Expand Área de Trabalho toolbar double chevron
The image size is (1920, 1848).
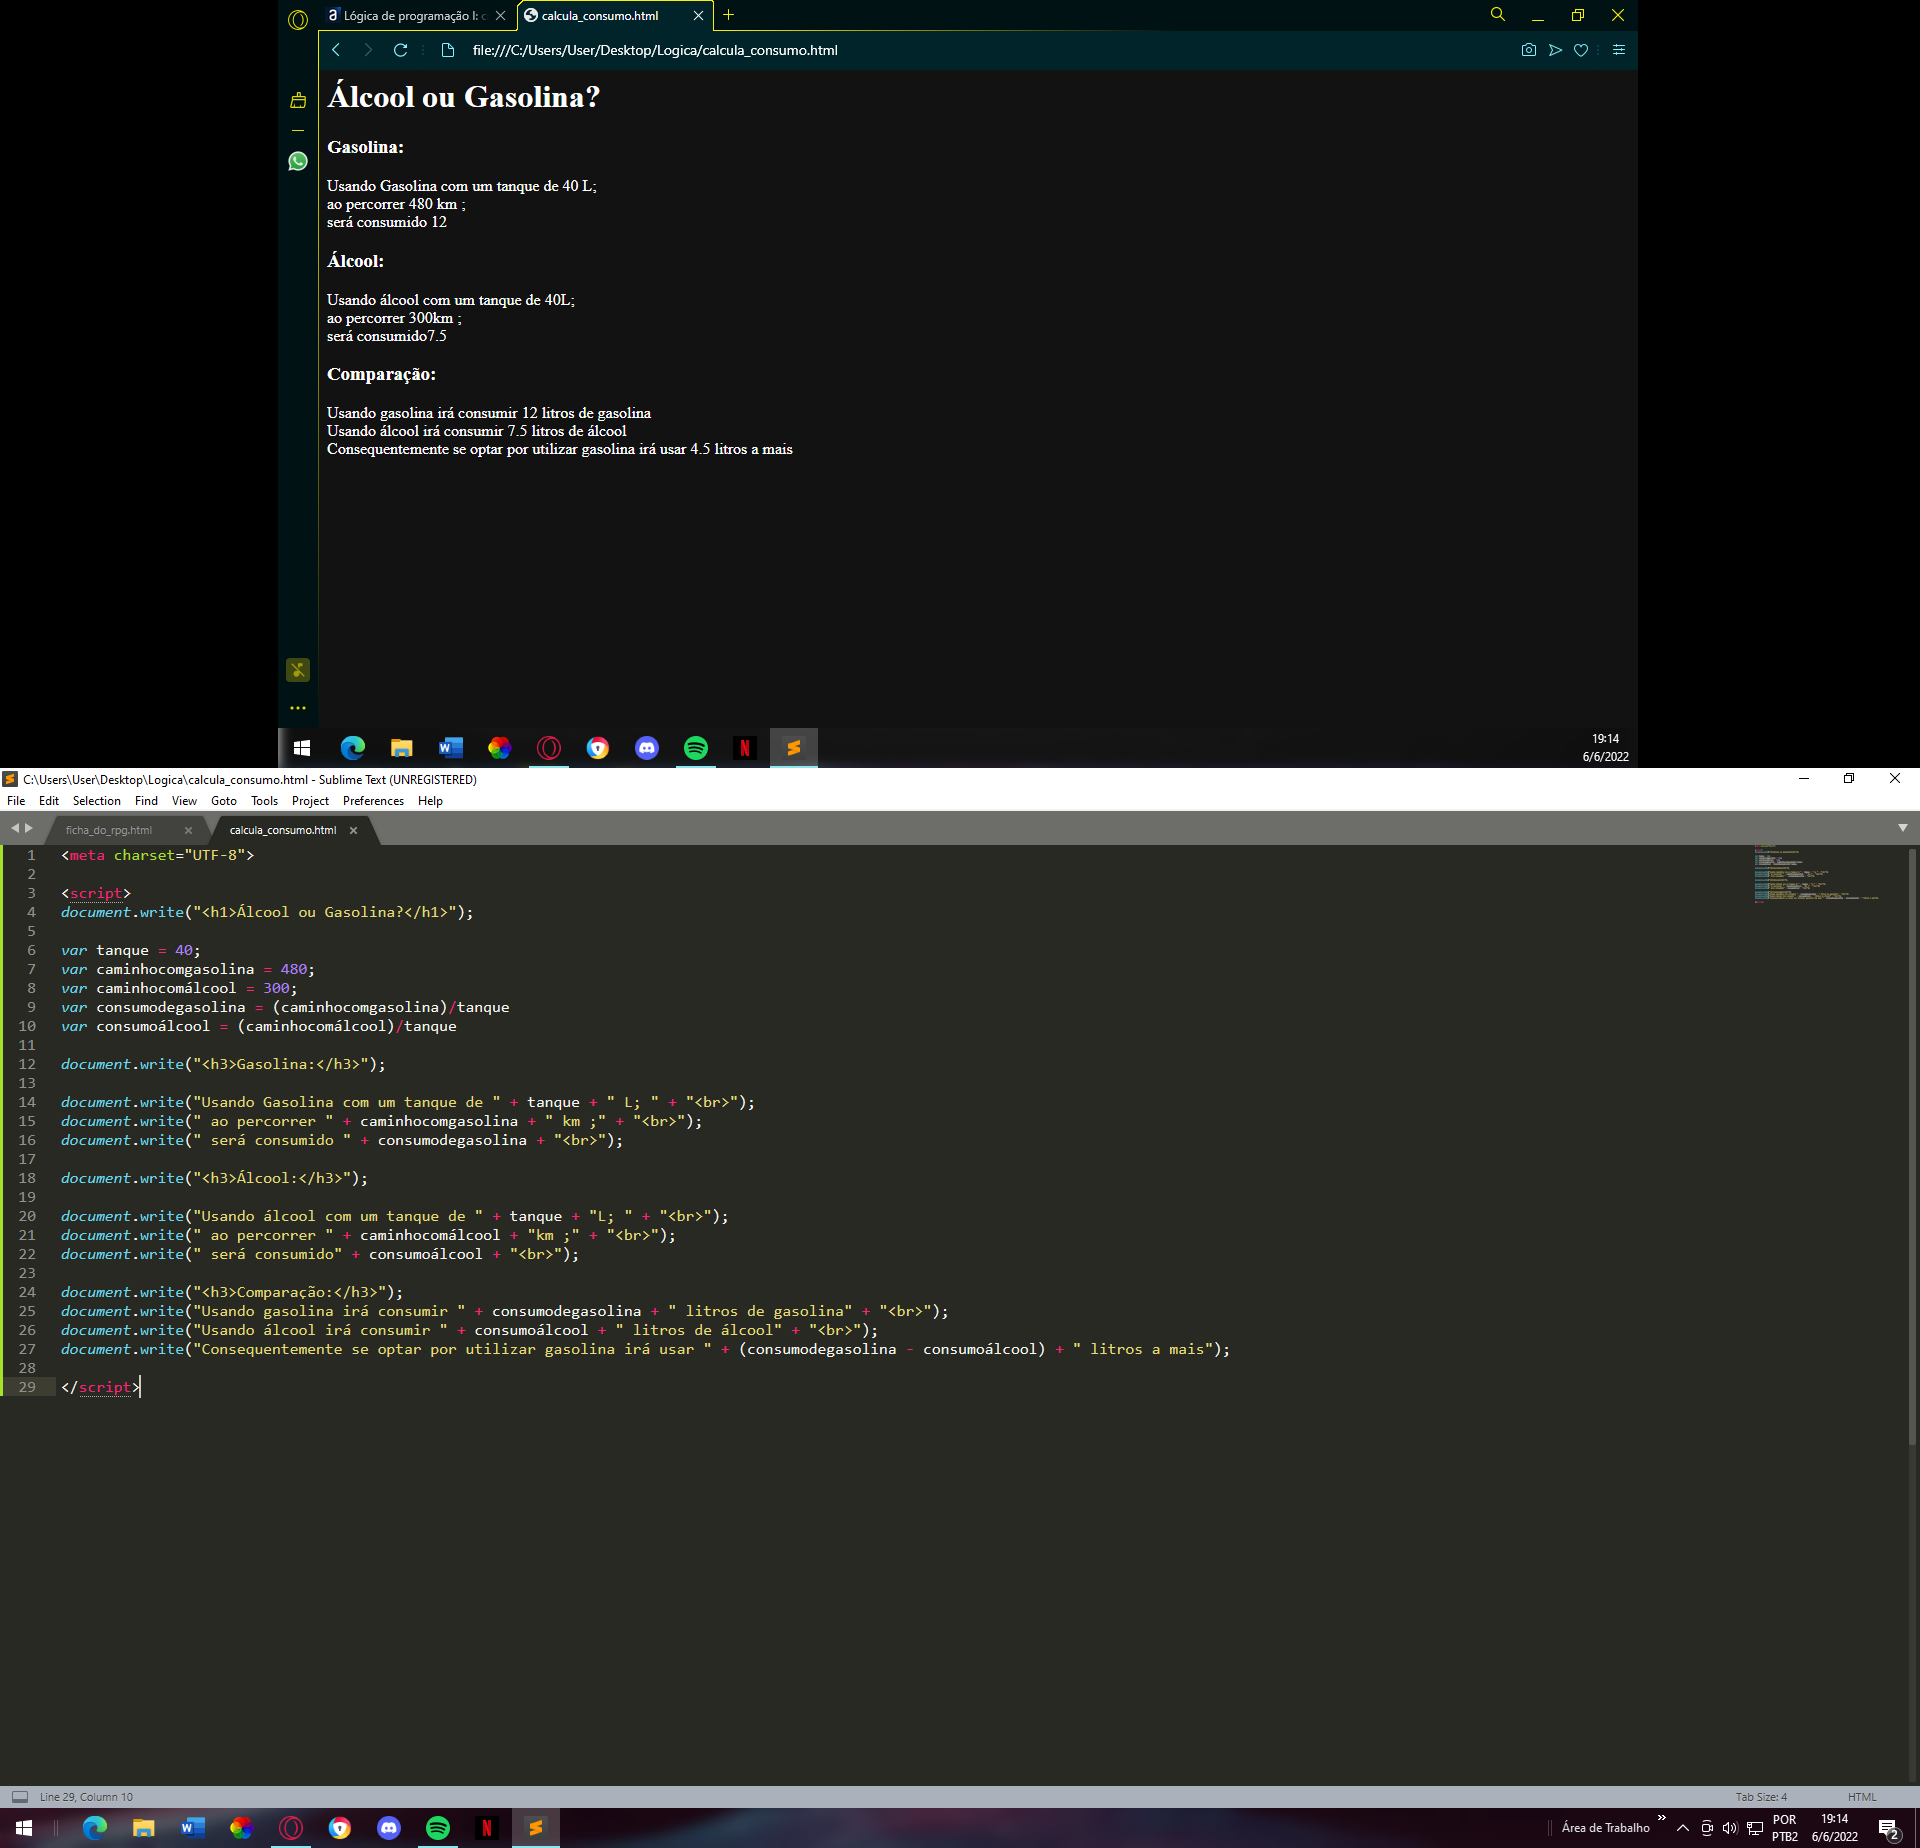[1662, 1818]
